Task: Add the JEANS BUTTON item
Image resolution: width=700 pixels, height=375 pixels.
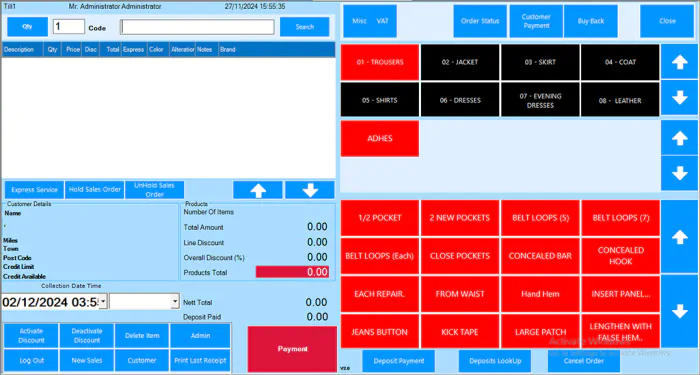Action: 380,332
